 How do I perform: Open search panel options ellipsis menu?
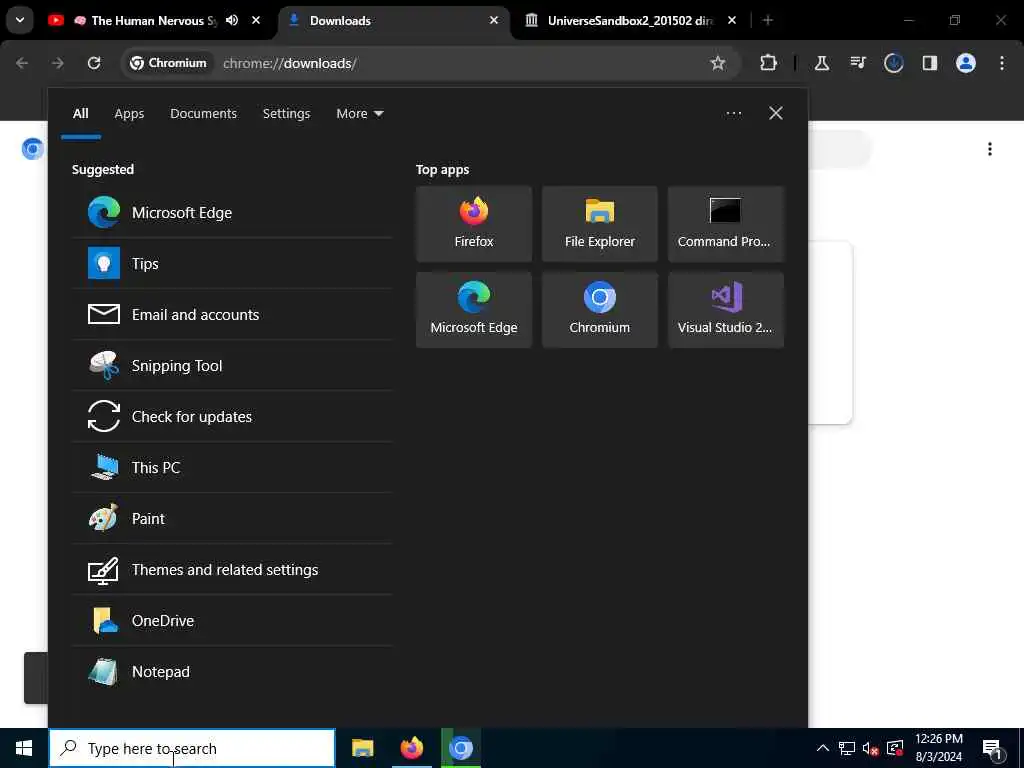[x=733, y=114]
